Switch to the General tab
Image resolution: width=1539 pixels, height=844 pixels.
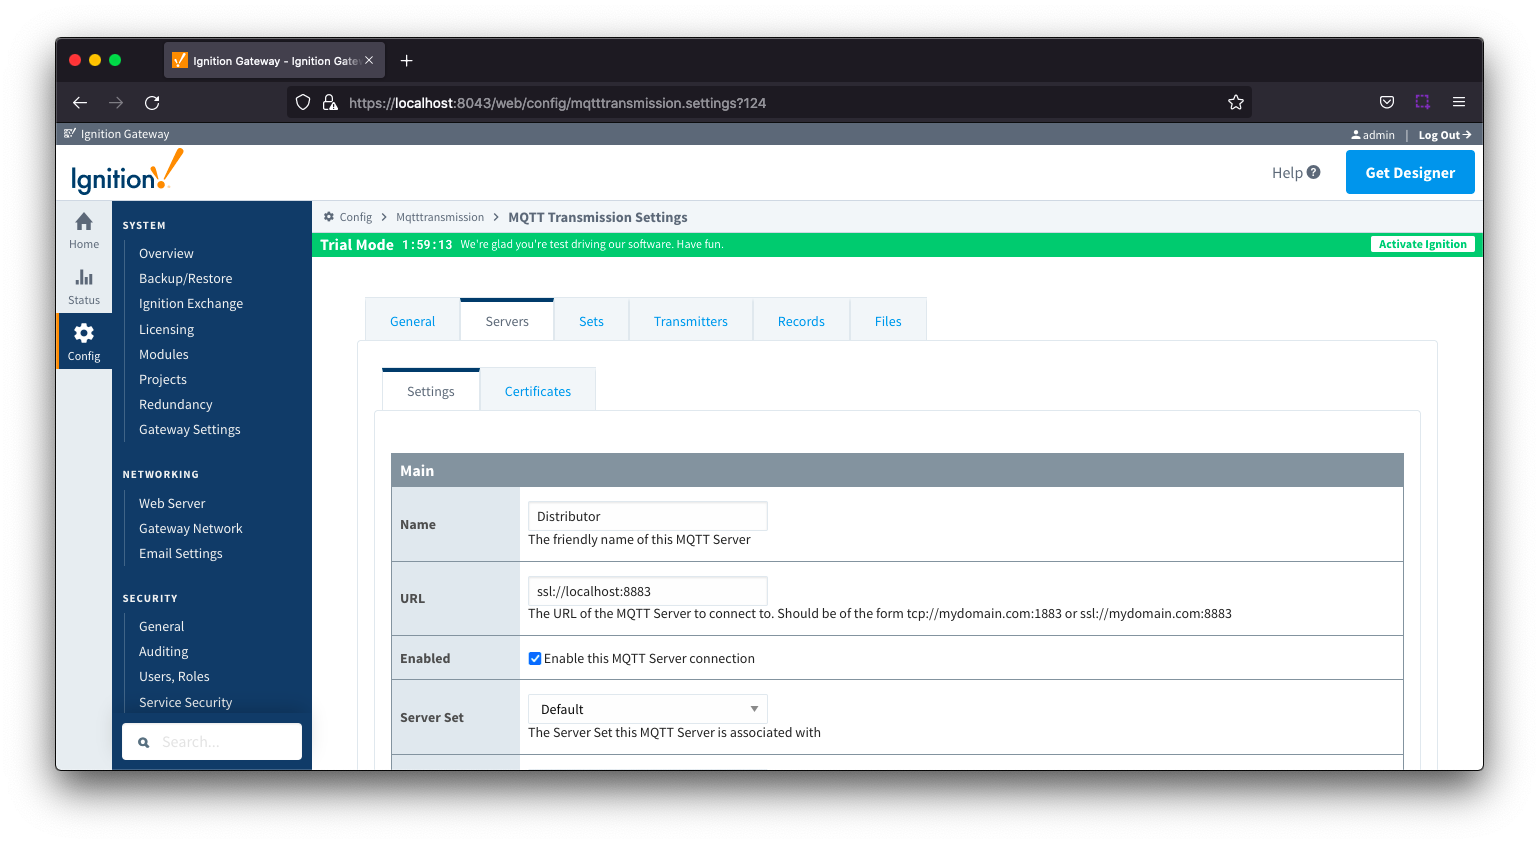coord(412,321)
